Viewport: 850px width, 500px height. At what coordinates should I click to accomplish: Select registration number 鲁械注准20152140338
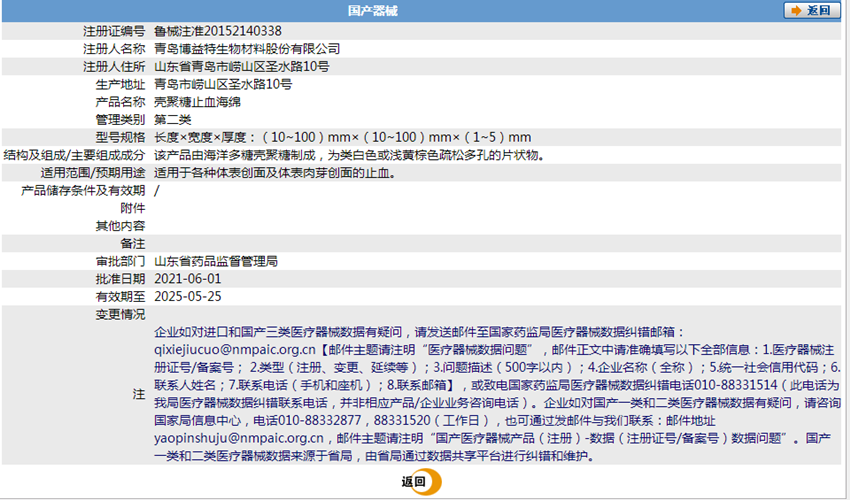pos(218,31)
